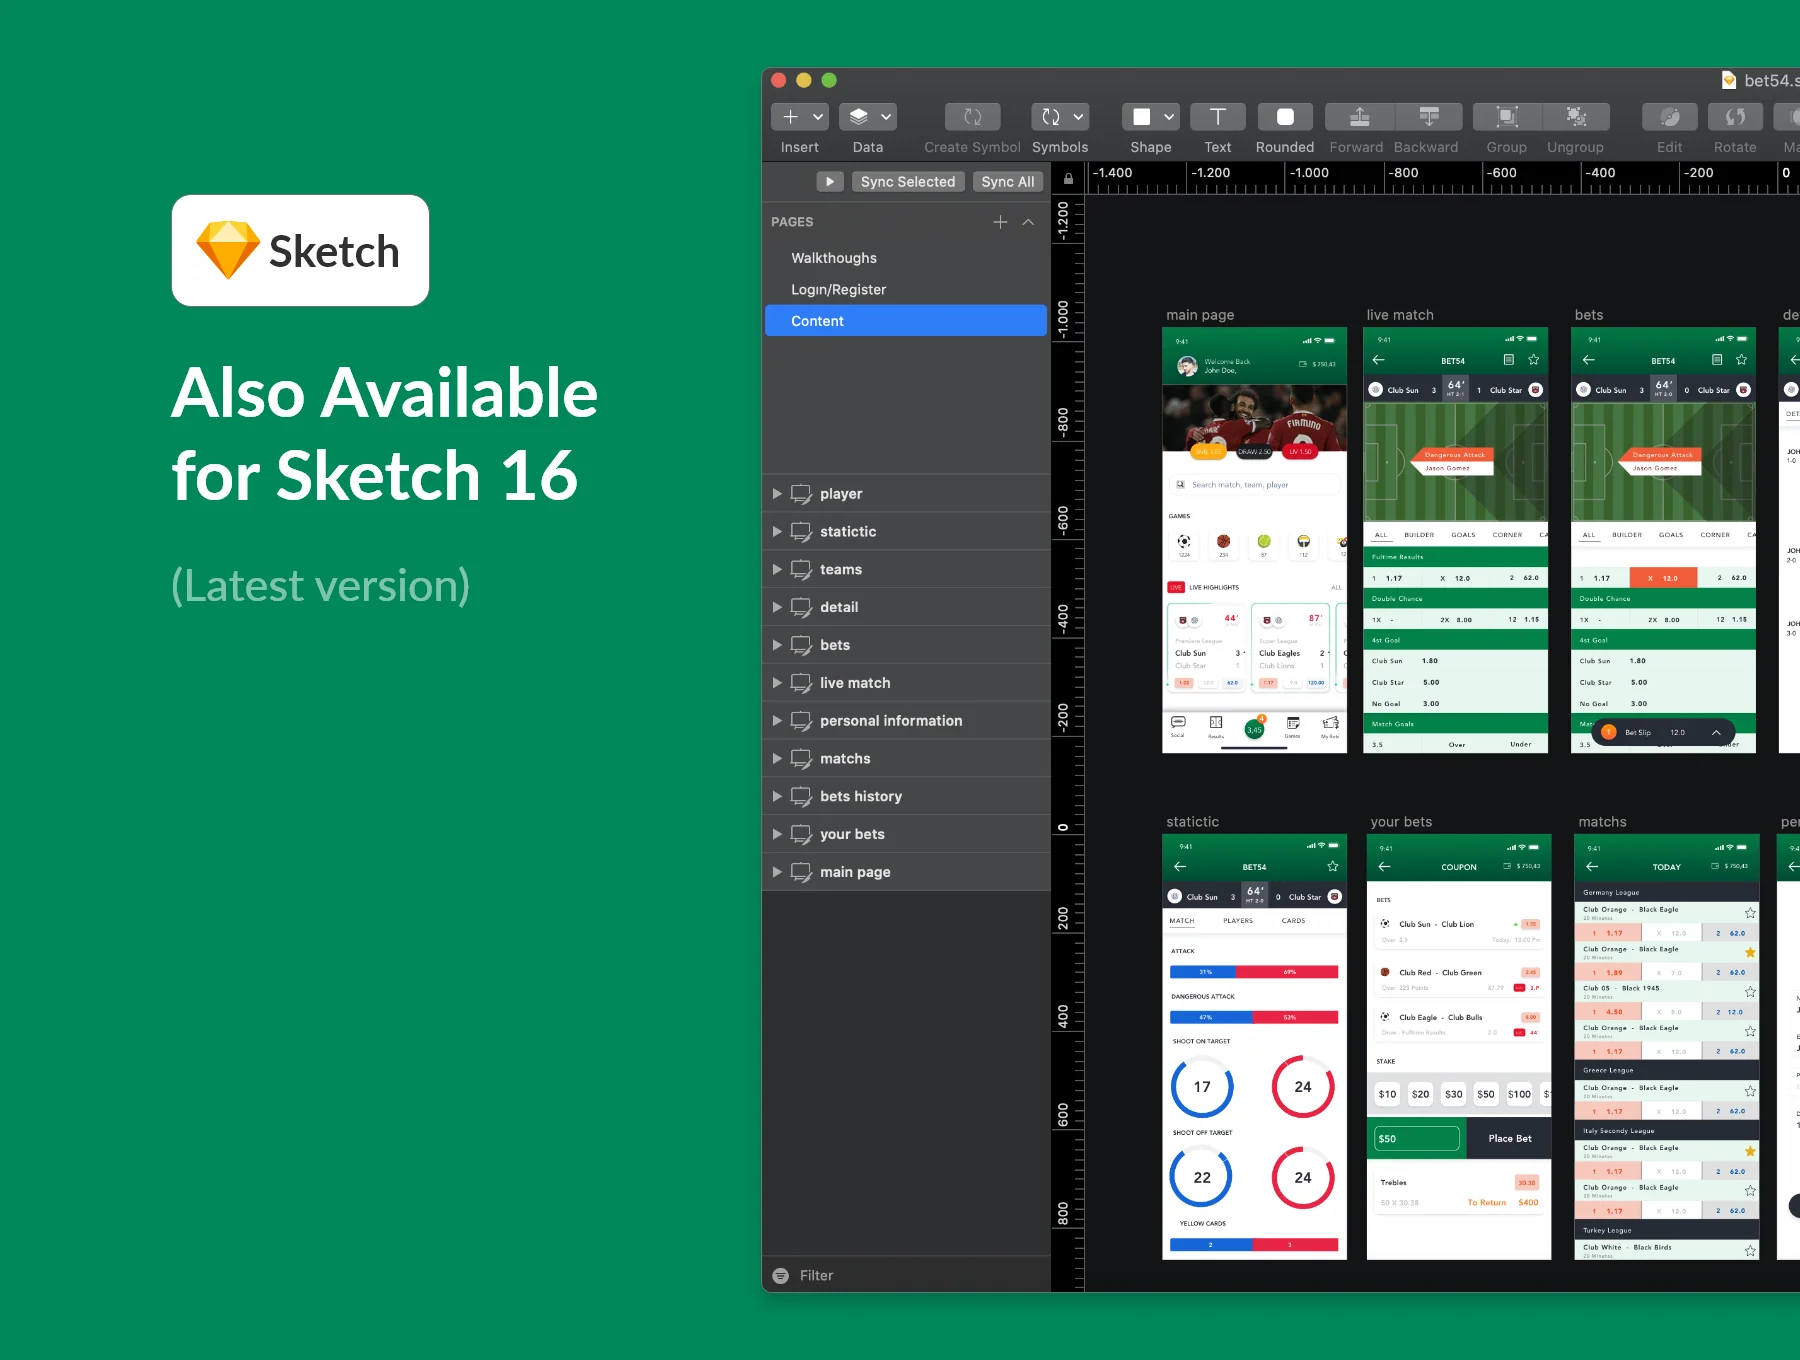Select the your bets layer
Image resolution: width=1800 pixels, height=1360 pixels.
click(906, 834)
